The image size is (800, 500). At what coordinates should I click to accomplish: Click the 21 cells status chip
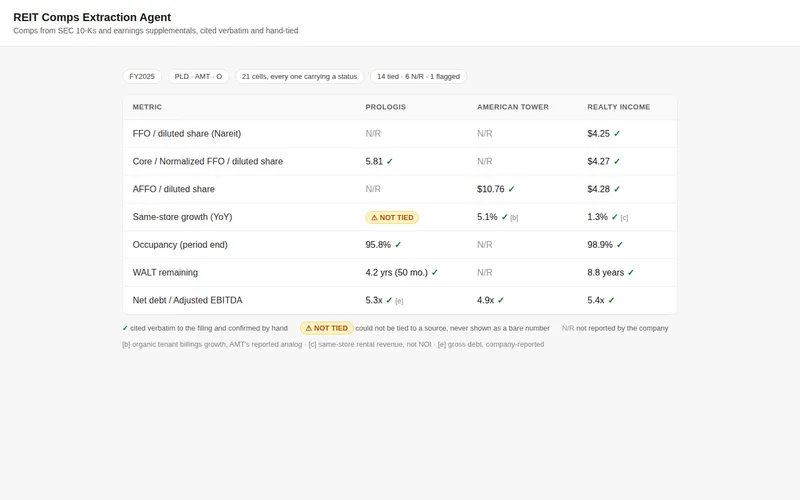pos(299,77)
